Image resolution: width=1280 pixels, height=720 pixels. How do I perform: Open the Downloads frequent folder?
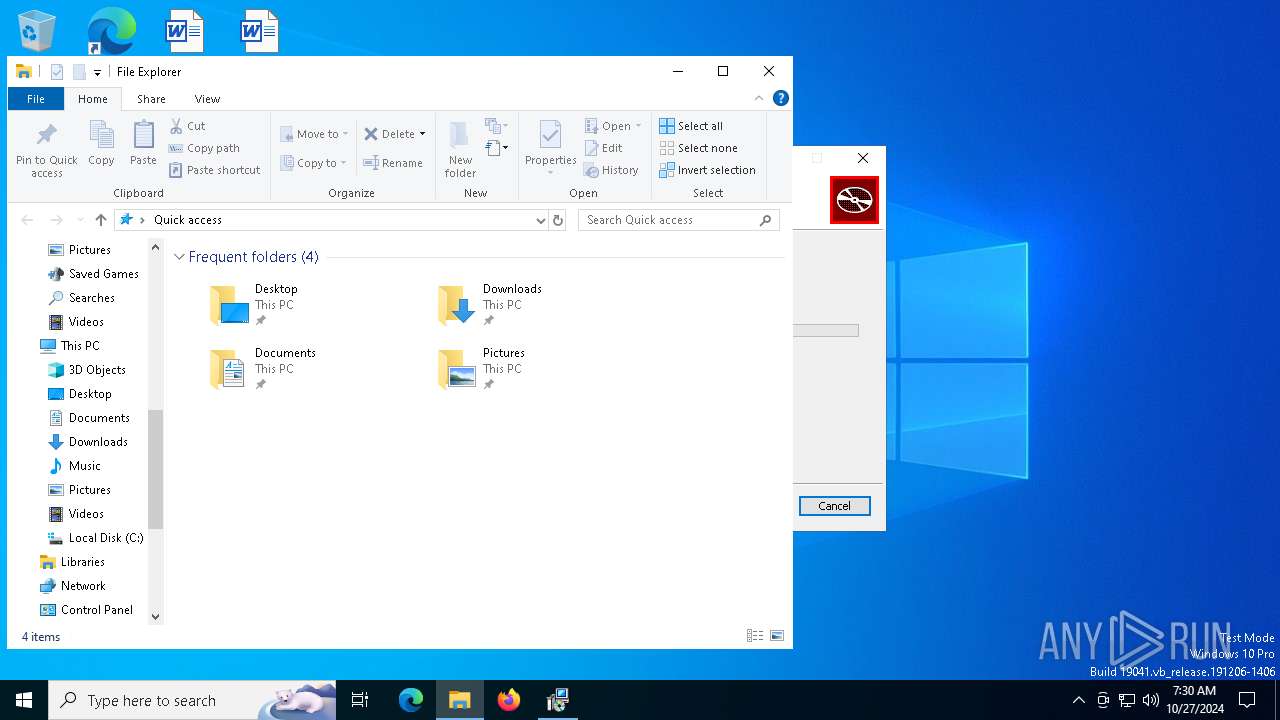pyautogui.click(x=490, y=305)
